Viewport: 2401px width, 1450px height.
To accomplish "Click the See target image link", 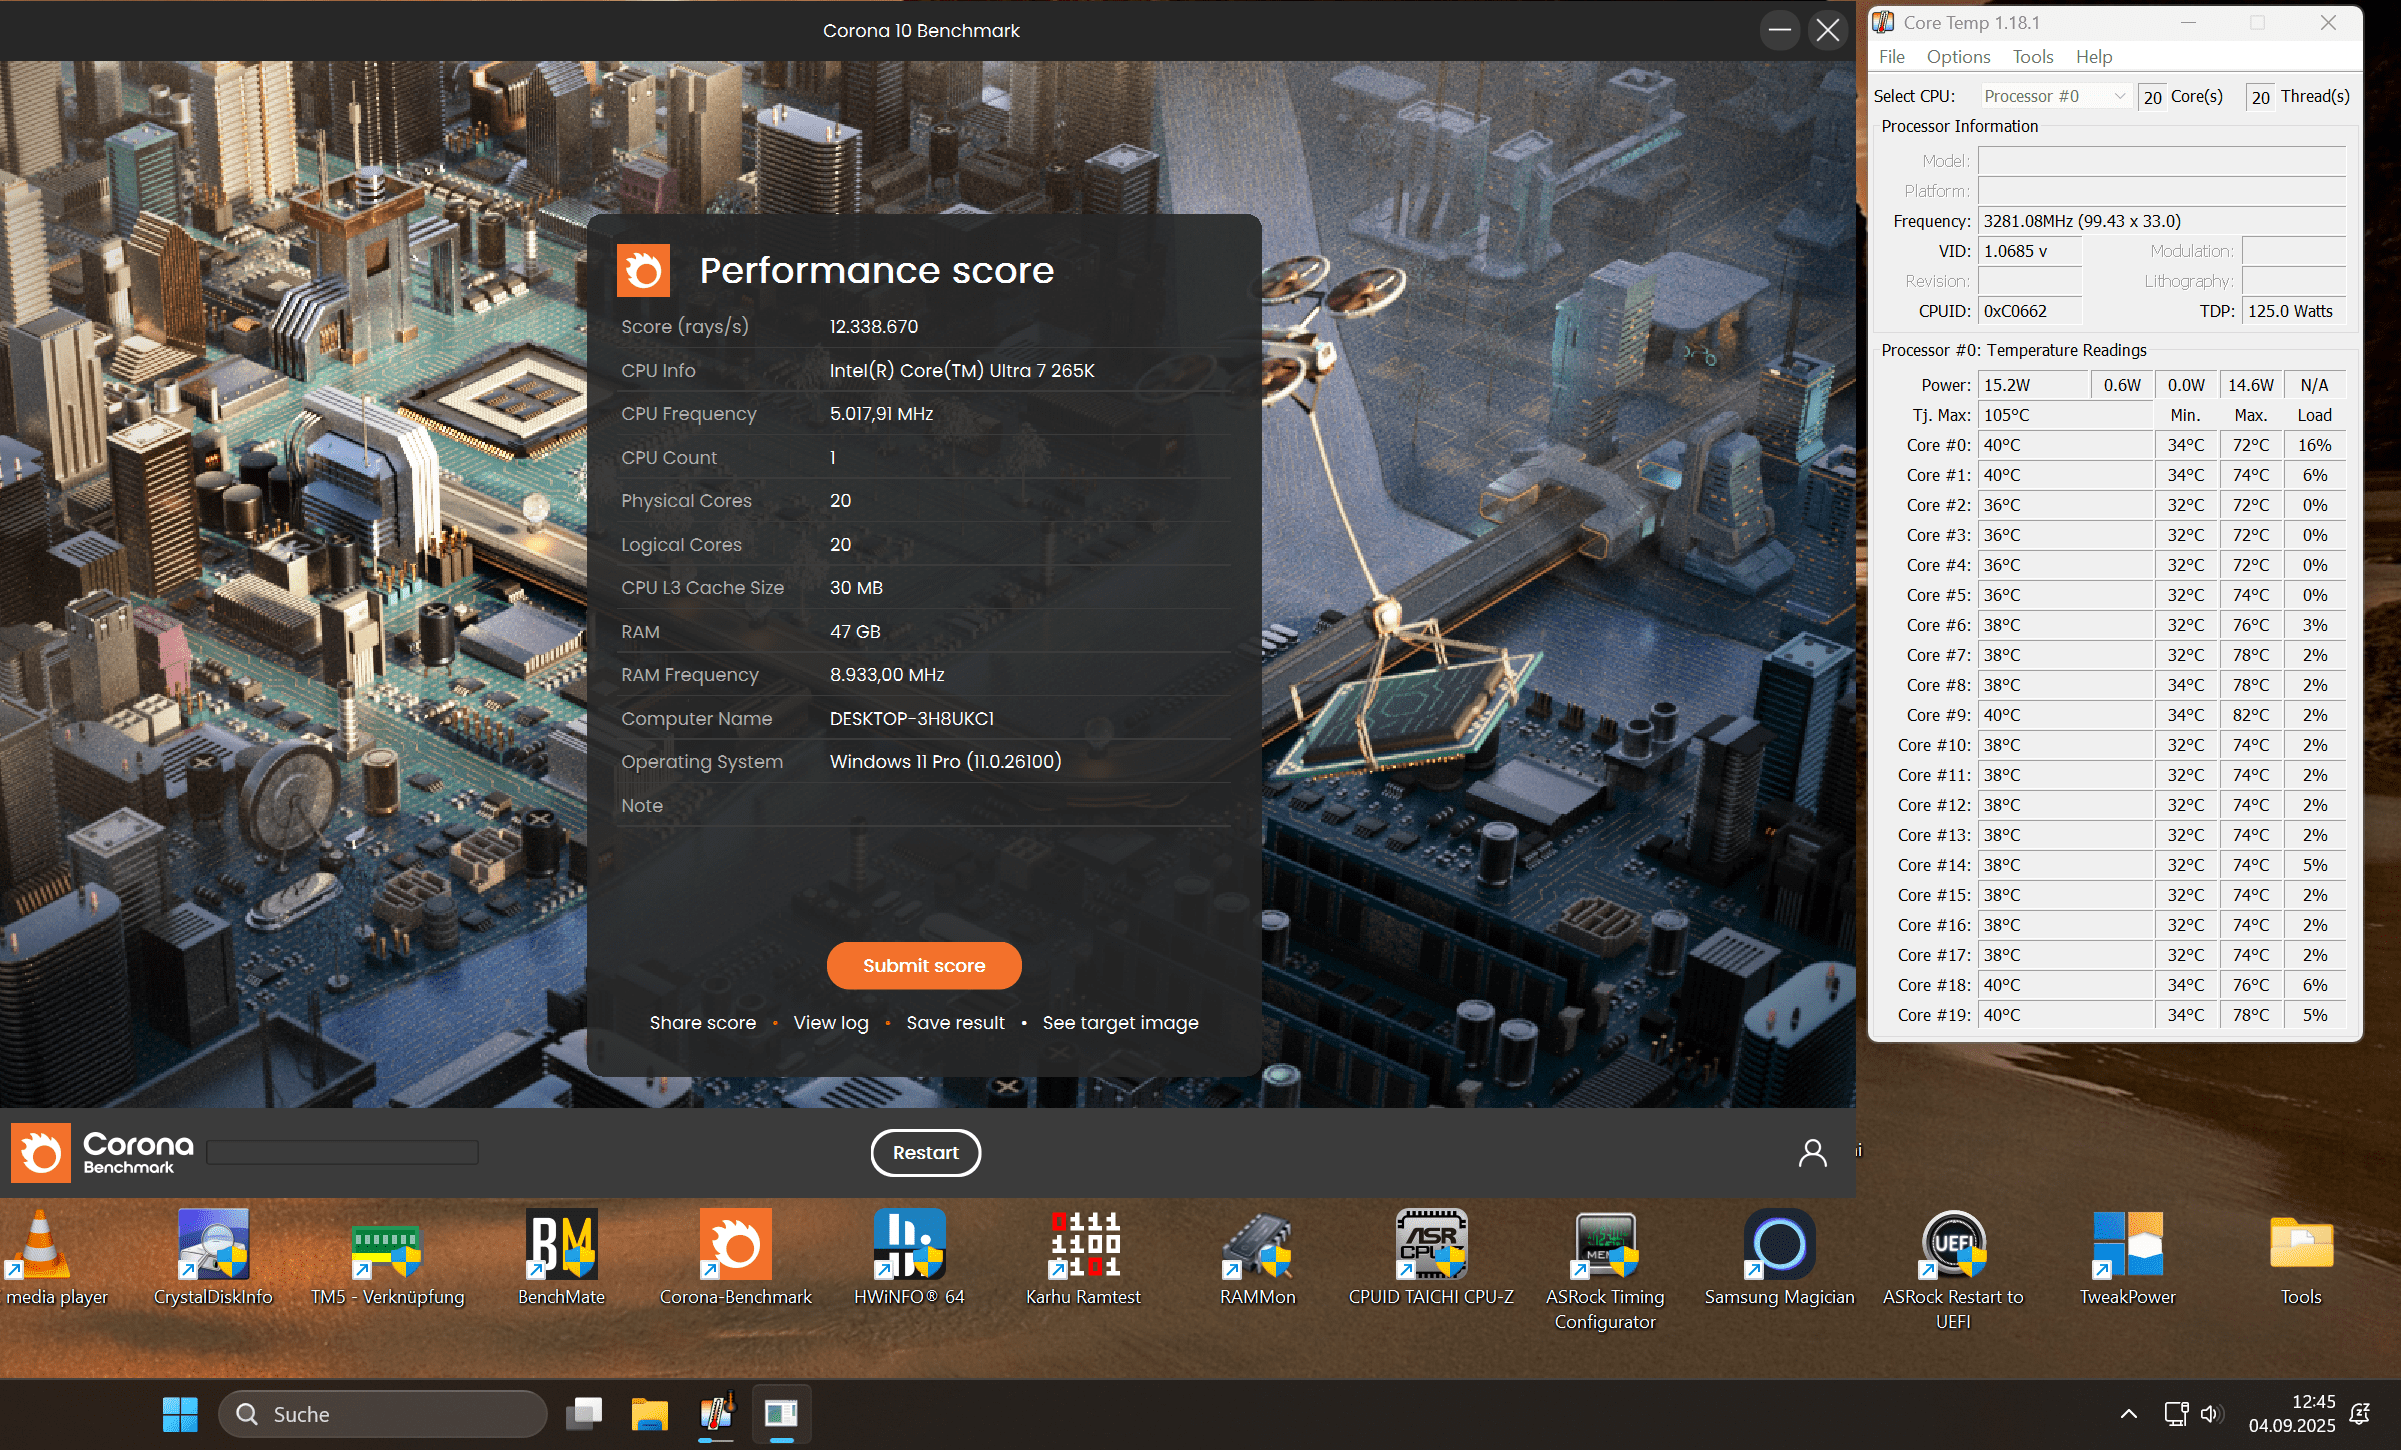I will point(1120,1023).
